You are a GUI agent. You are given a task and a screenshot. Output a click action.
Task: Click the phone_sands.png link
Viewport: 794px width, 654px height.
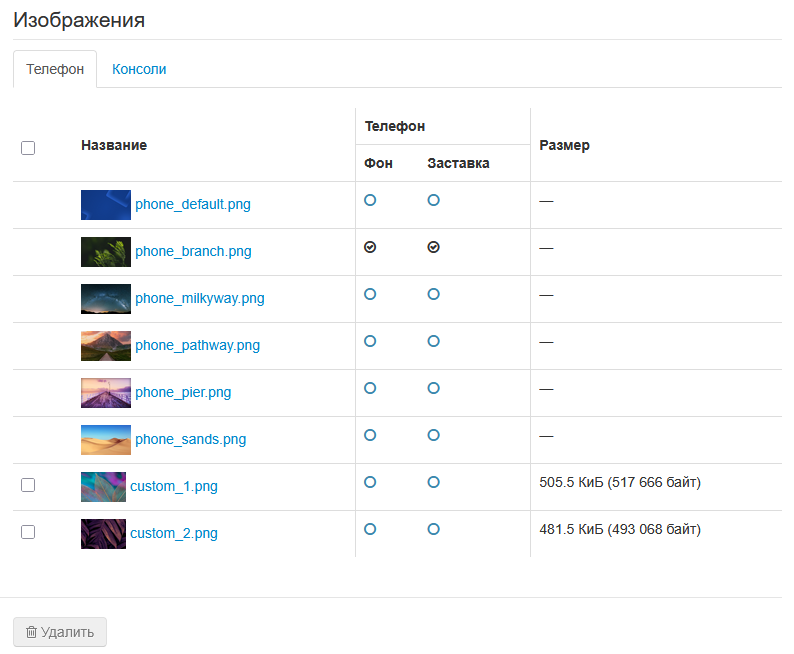tap(190, 440)
